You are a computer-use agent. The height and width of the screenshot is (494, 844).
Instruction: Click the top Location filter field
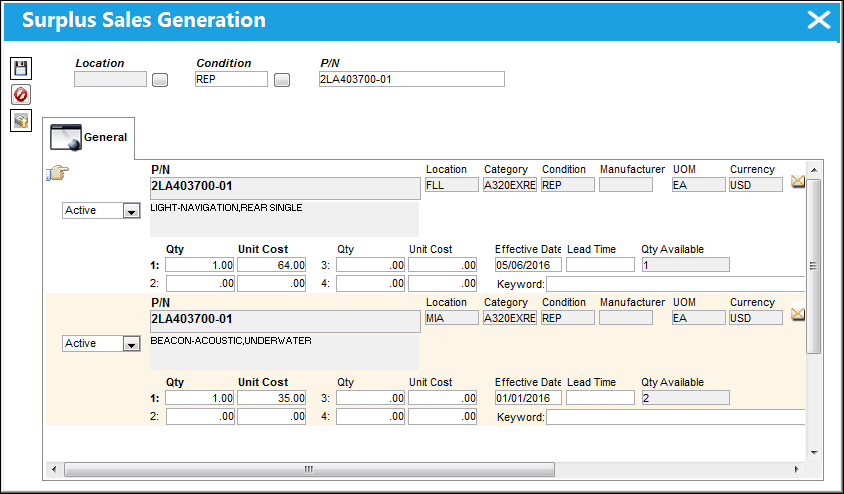point(110,79)
